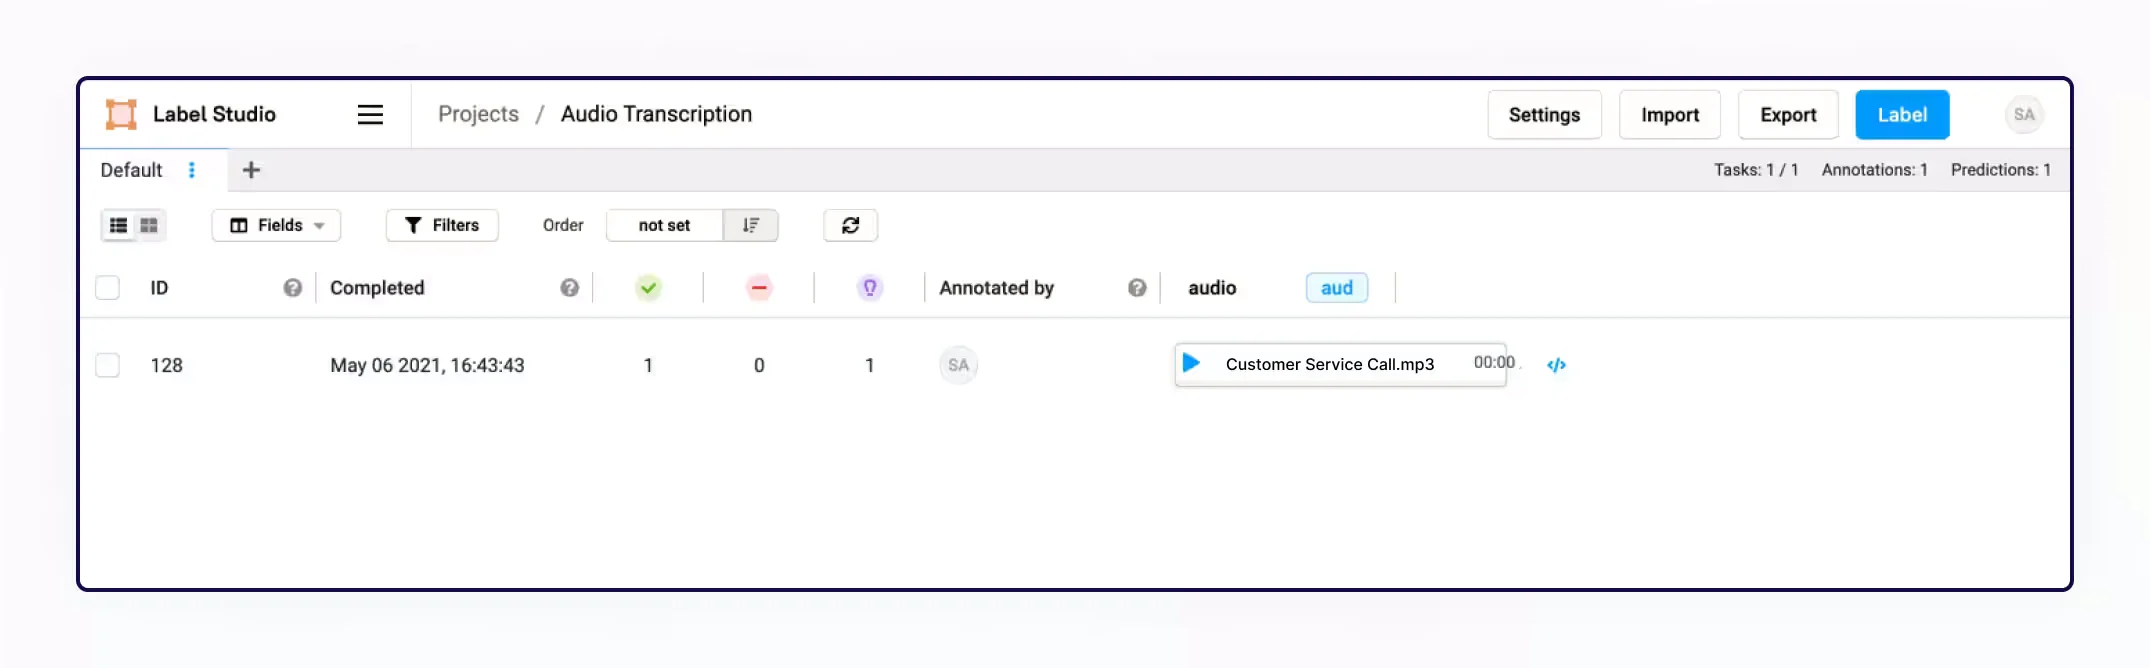Go to Projects breadcrumb

pos(478,115)
